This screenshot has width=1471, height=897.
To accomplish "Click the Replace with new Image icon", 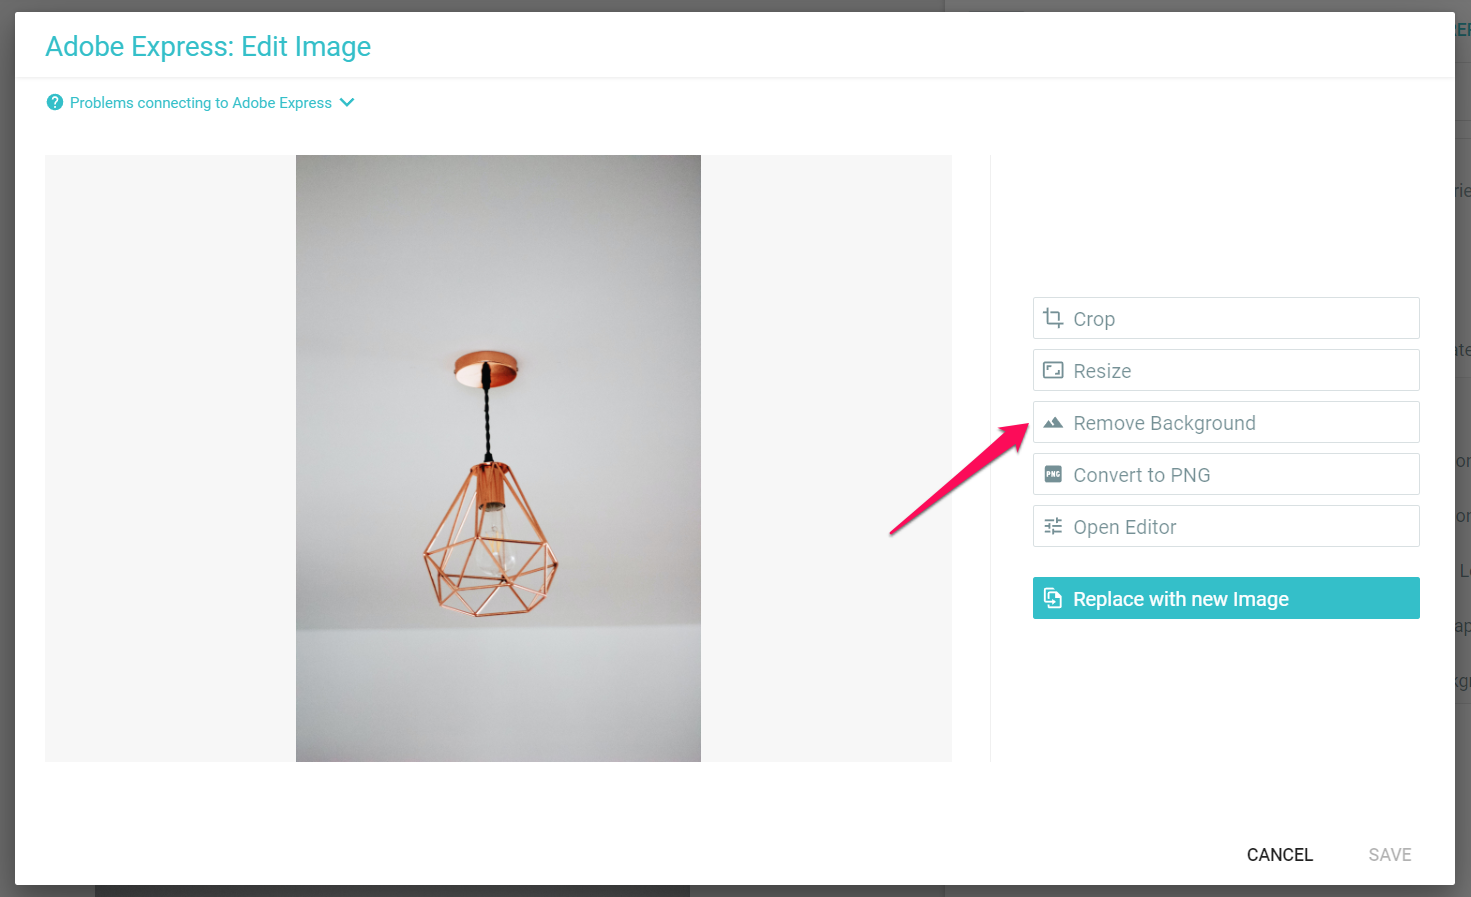I will [1053, 598].
